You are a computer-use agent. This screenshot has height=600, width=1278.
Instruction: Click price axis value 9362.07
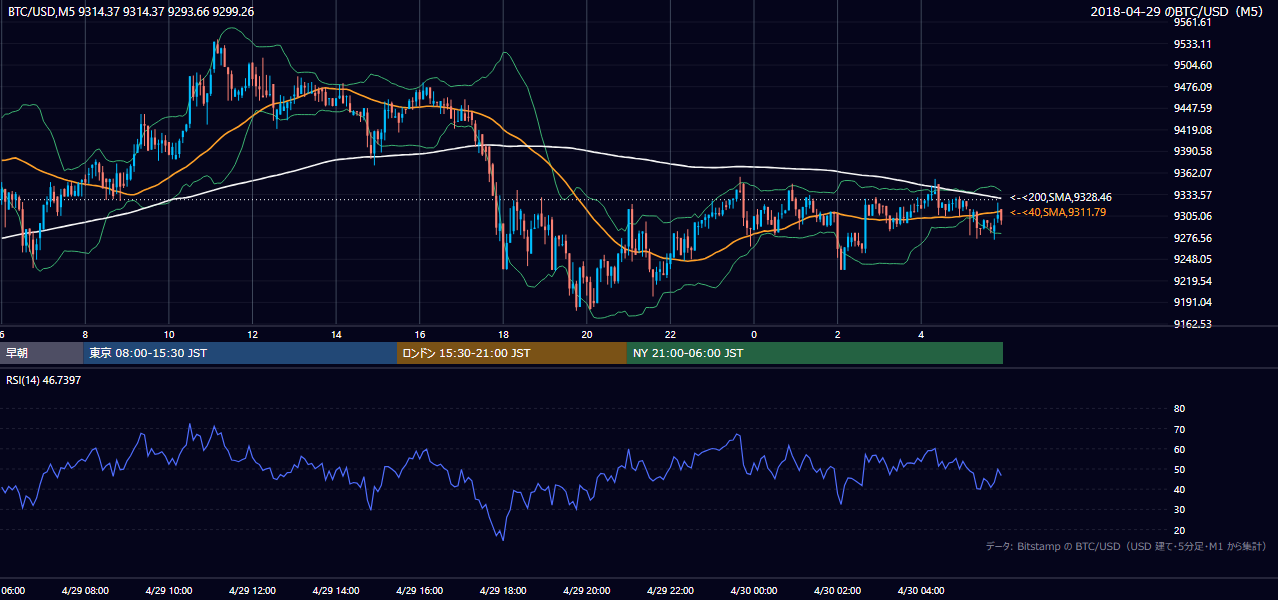click(x=1193, y=173)
